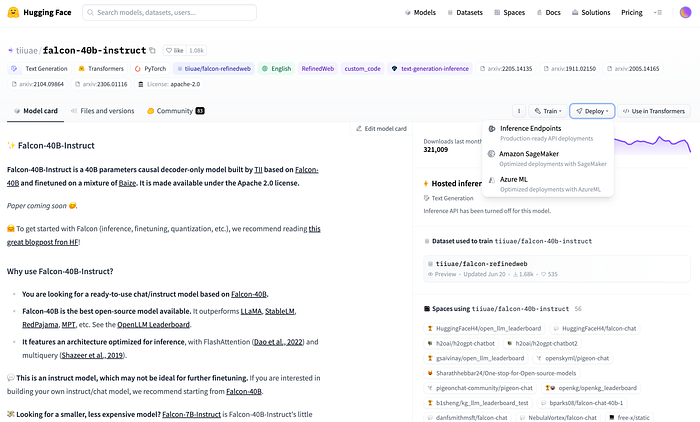Select Amazon SageMaker deploy option
The image size is (700, 422).
tap(548, 159)
